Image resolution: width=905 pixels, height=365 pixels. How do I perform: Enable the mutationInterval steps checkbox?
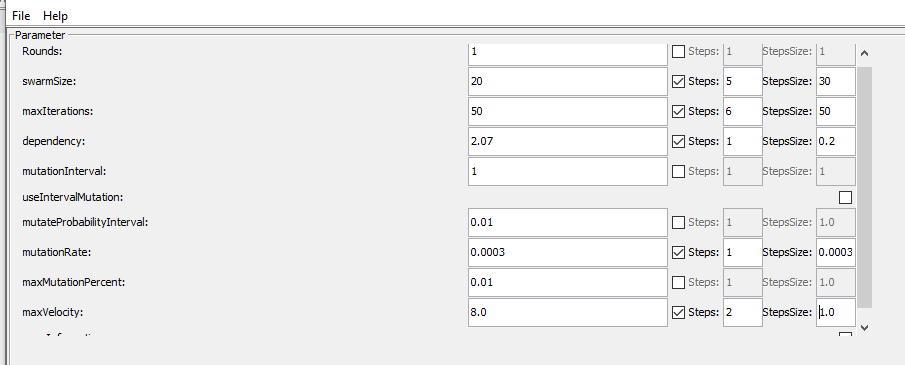point(679,172)
